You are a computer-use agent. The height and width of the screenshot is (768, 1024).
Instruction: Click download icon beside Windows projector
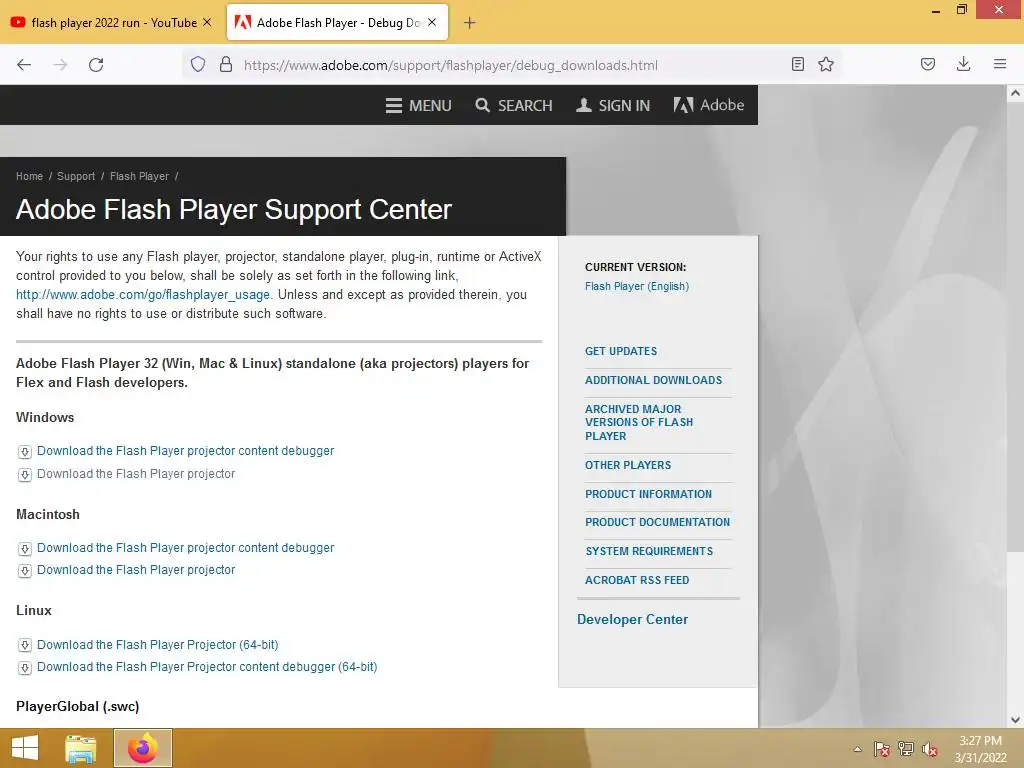(25, 475)
